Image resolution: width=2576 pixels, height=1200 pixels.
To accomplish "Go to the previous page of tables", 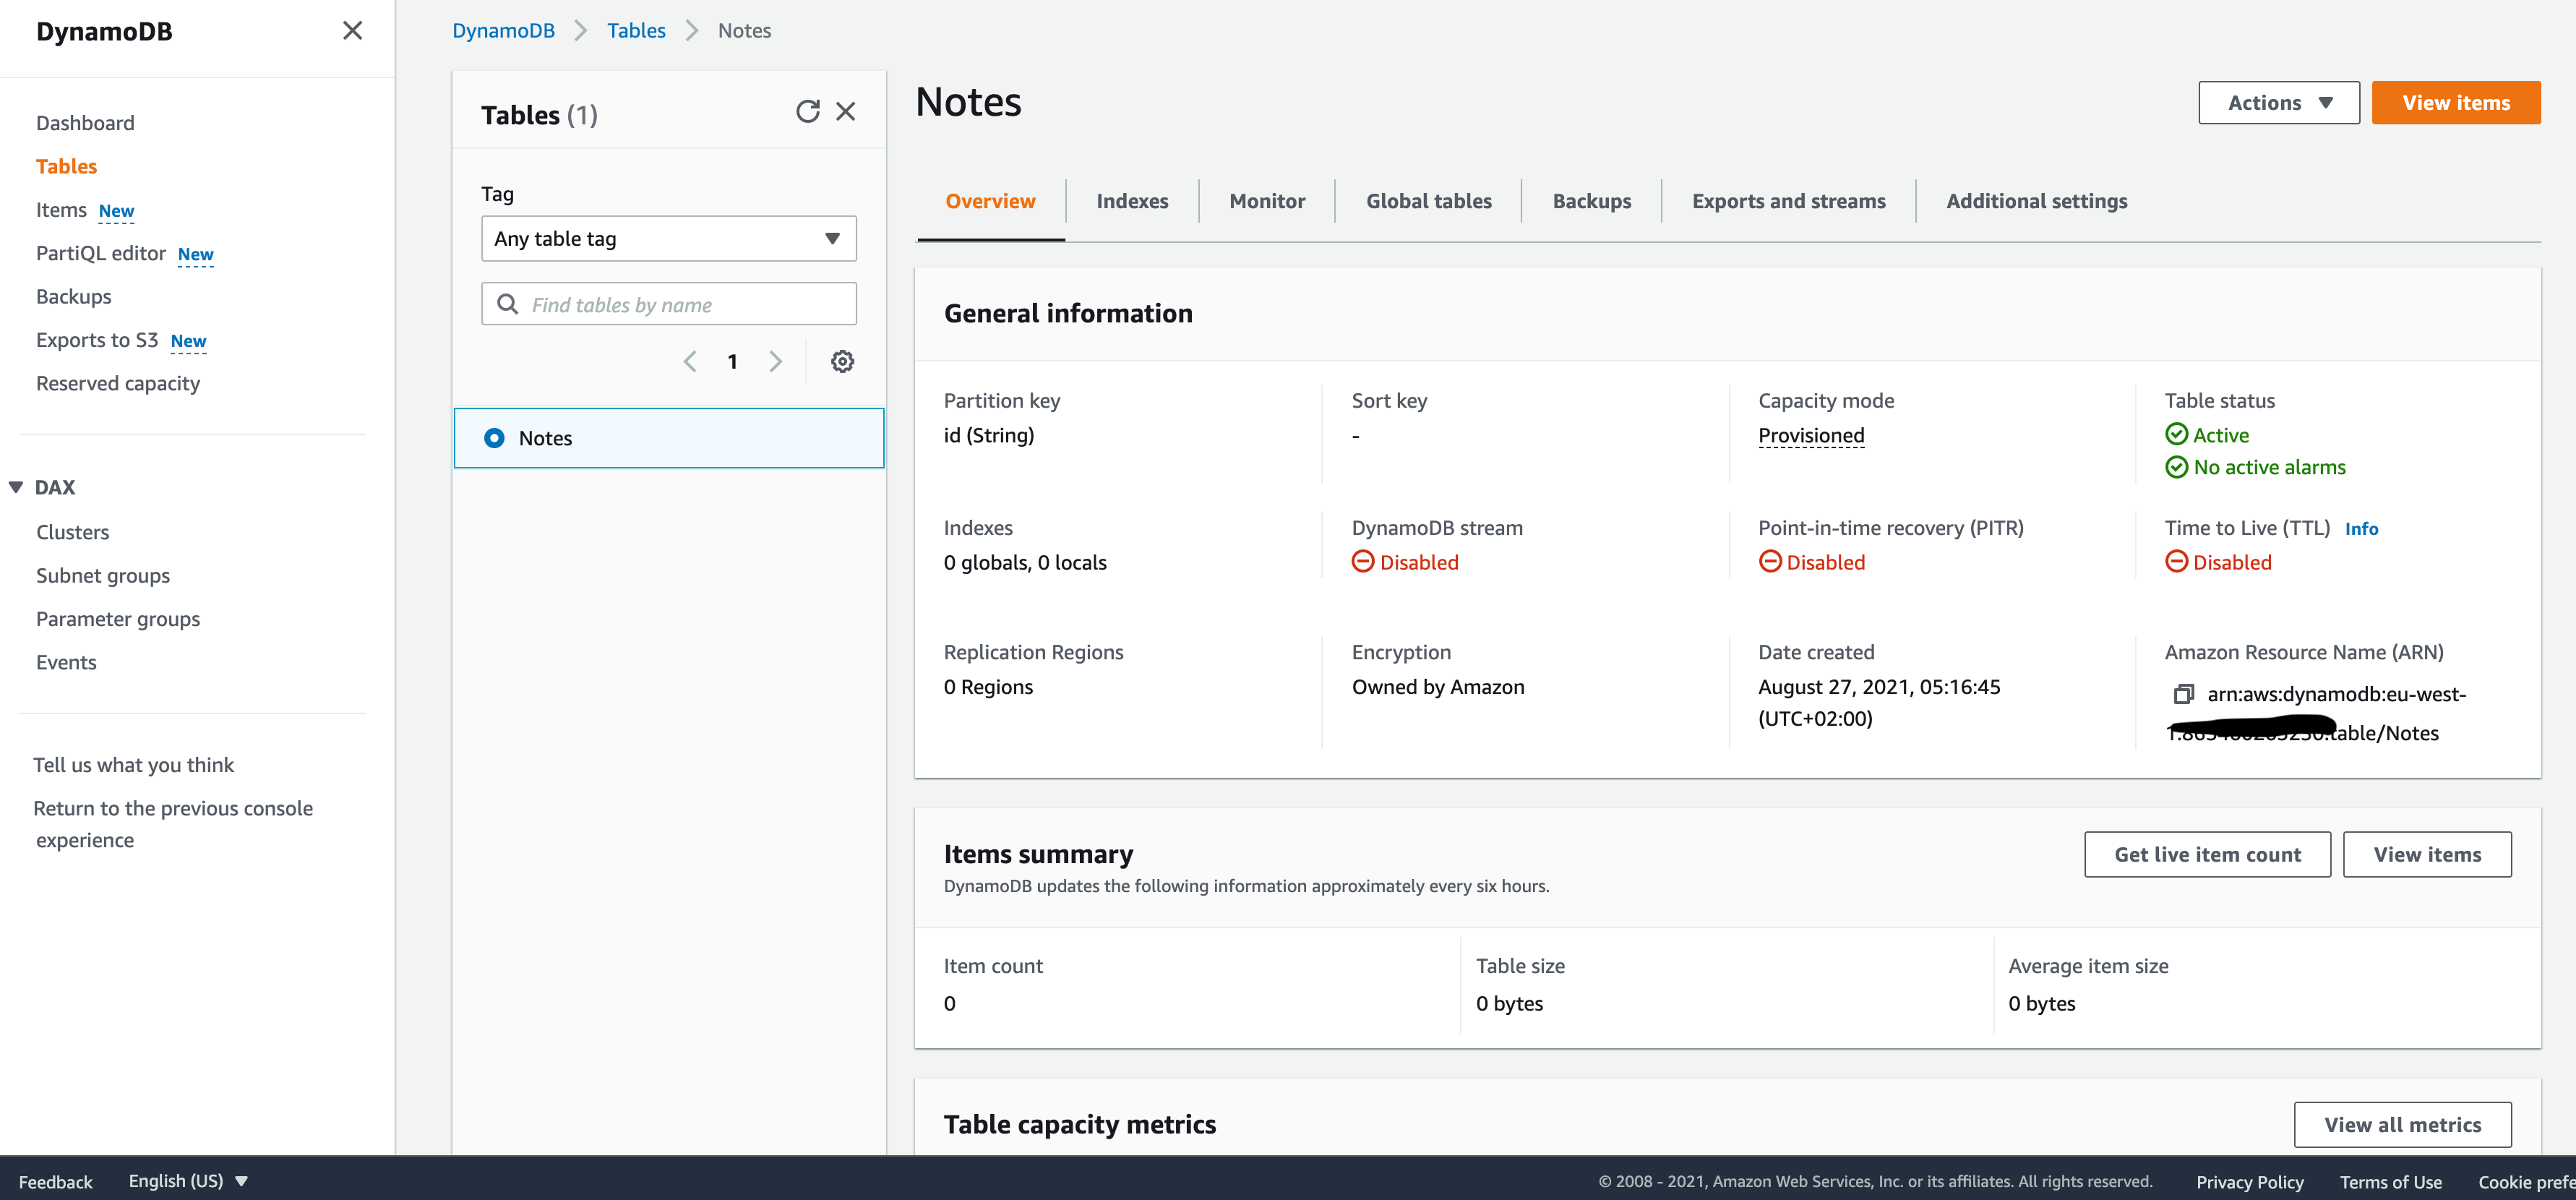I will coord(690,361).
